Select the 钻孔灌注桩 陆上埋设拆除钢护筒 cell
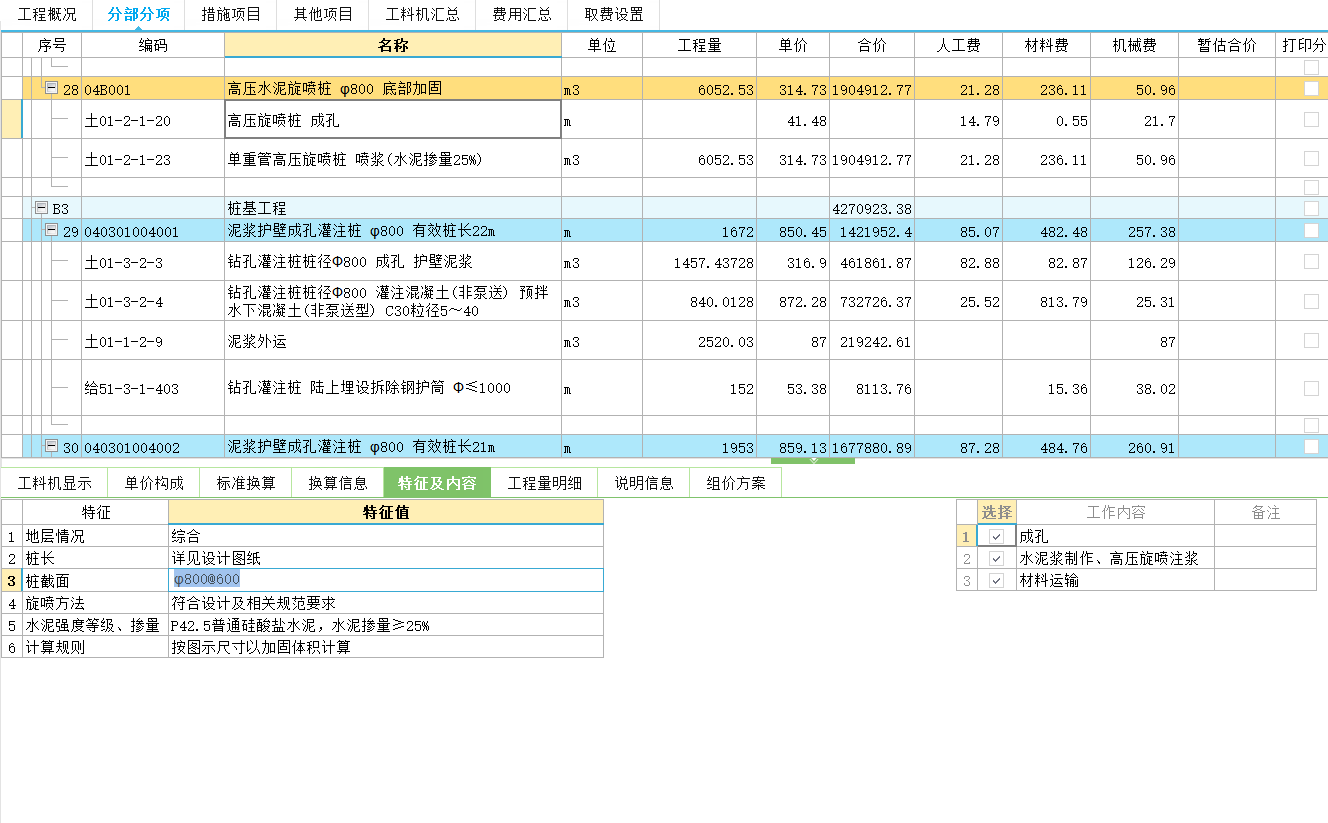Viewport: 1328px width, 823px height. pyautogui.click(x=393, y=388)
